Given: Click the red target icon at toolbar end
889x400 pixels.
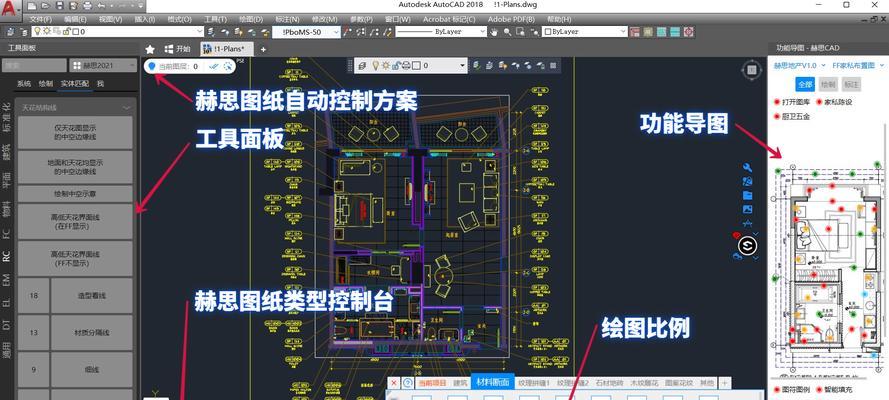Looking at the screenshot, I should [x=689, y=32].
